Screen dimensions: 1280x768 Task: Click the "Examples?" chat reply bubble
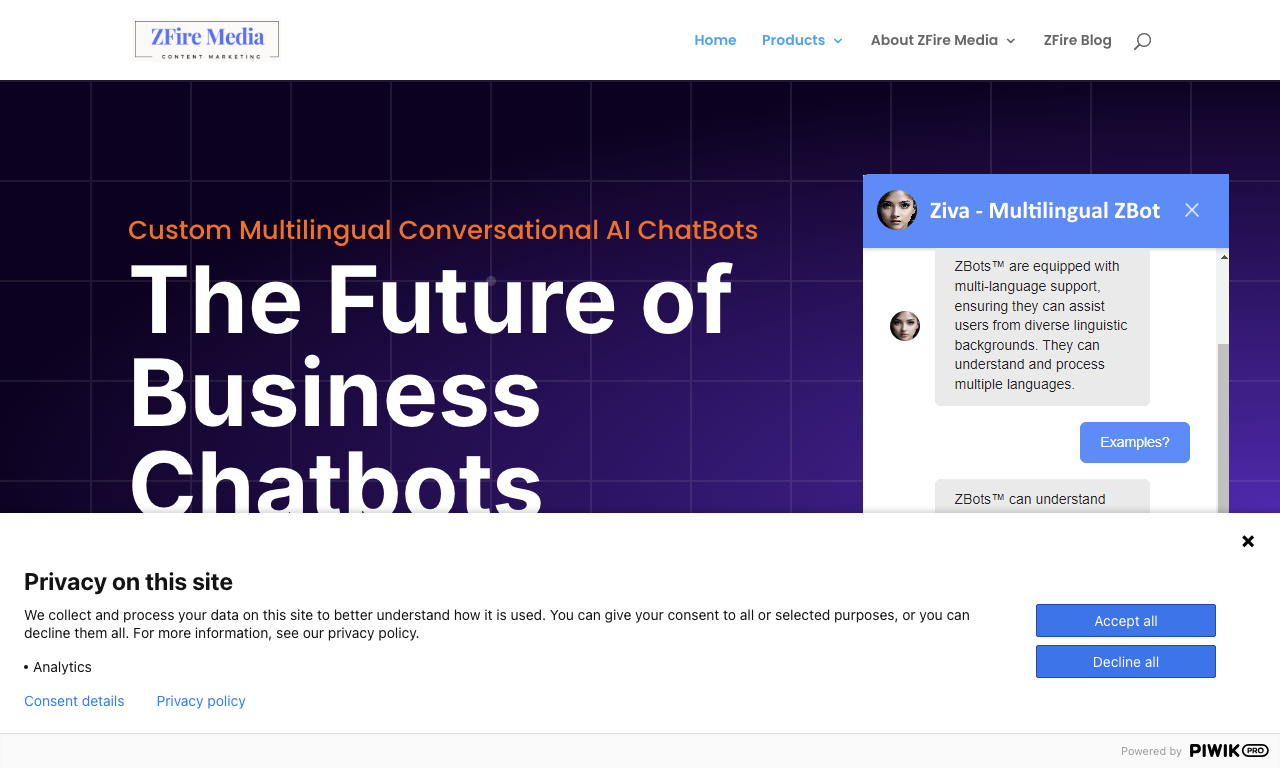tap(1135, 442)
